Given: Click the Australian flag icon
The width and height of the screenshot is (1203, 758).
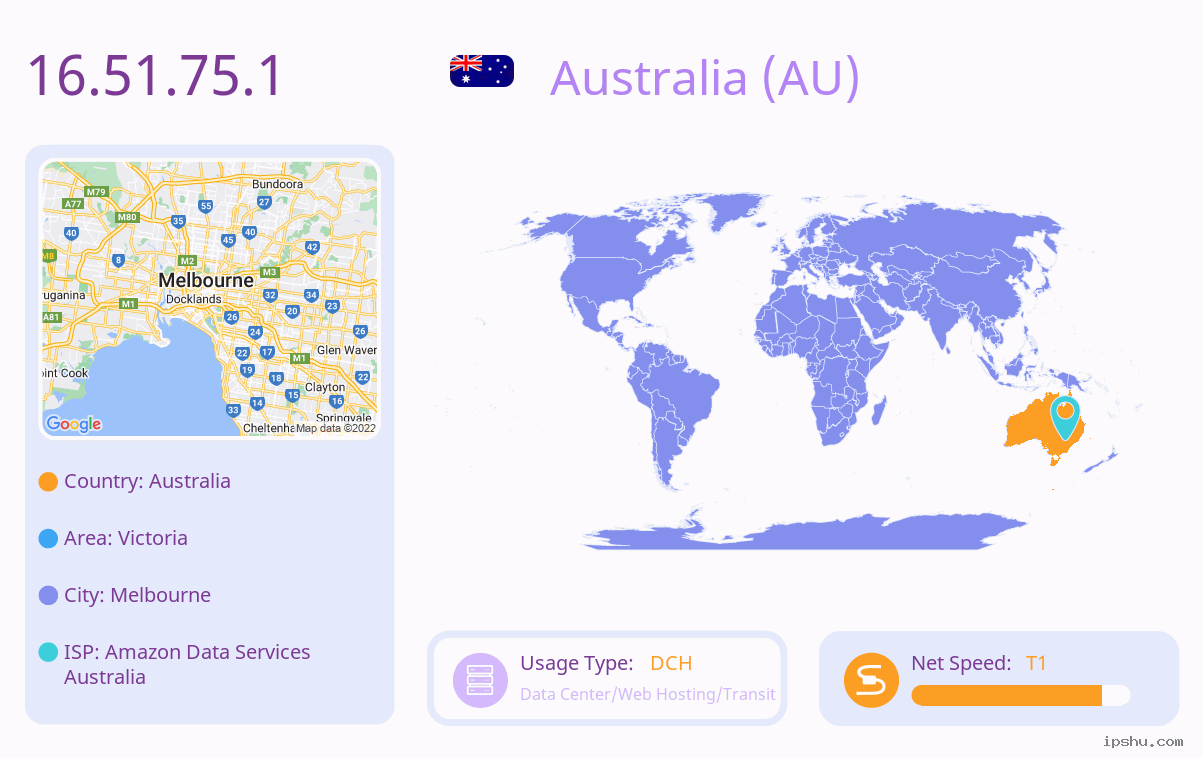Looking at the screenshot, I should click(482, 71).
